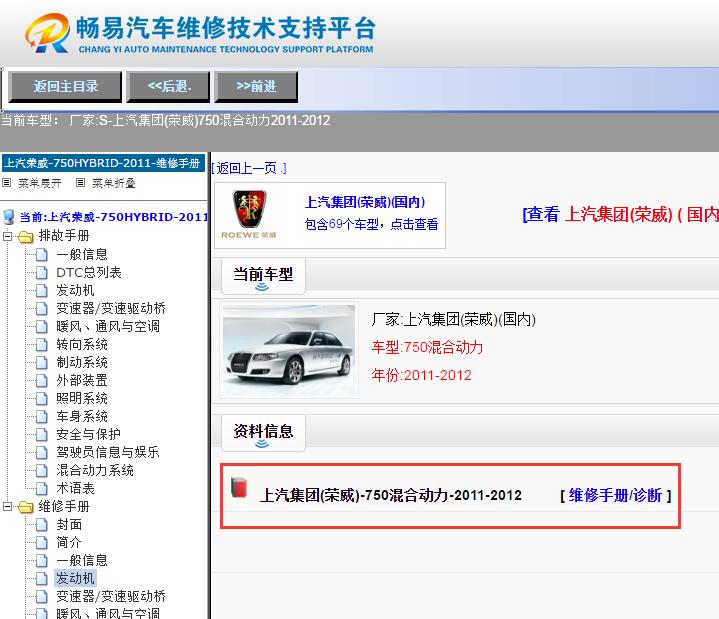
Task: Click page icon beside 混合动力系统
Action: tap(42, 470)
